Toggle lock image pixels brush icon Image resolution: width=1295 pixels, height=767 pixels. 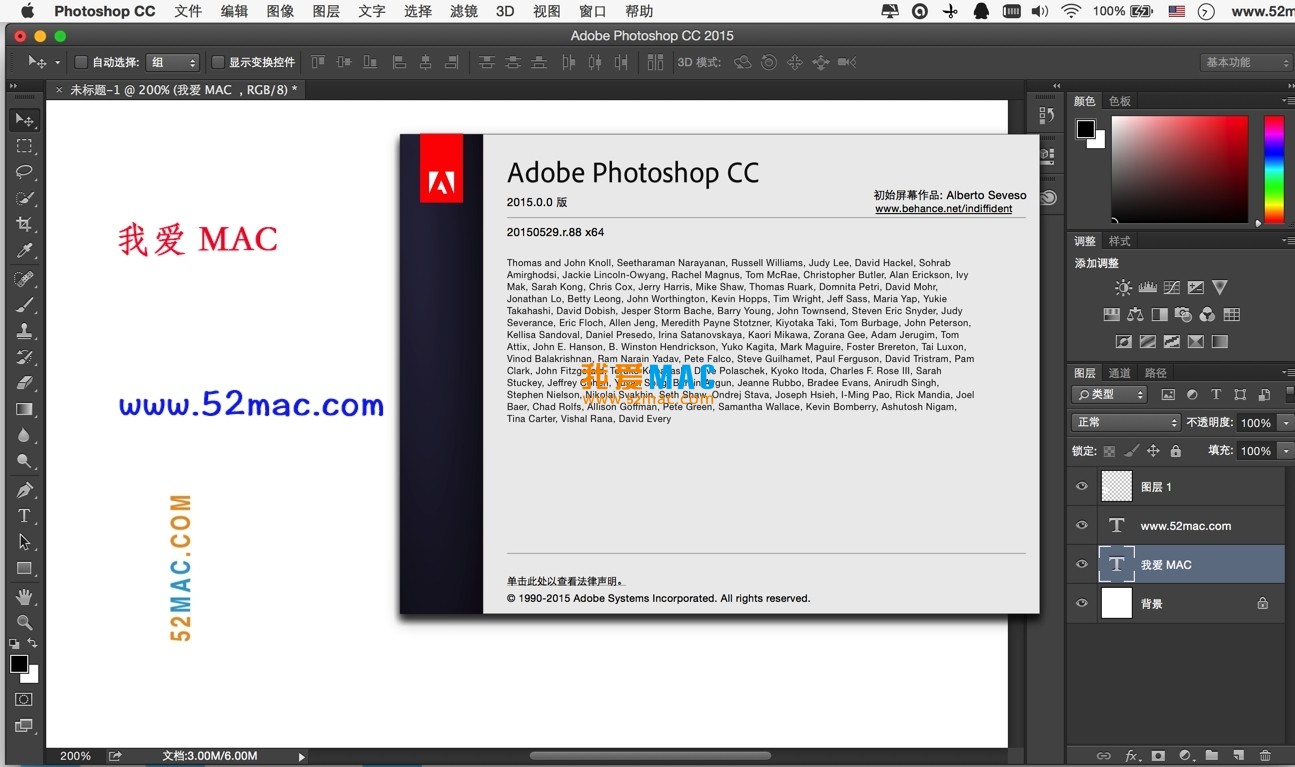[1131, 451]
